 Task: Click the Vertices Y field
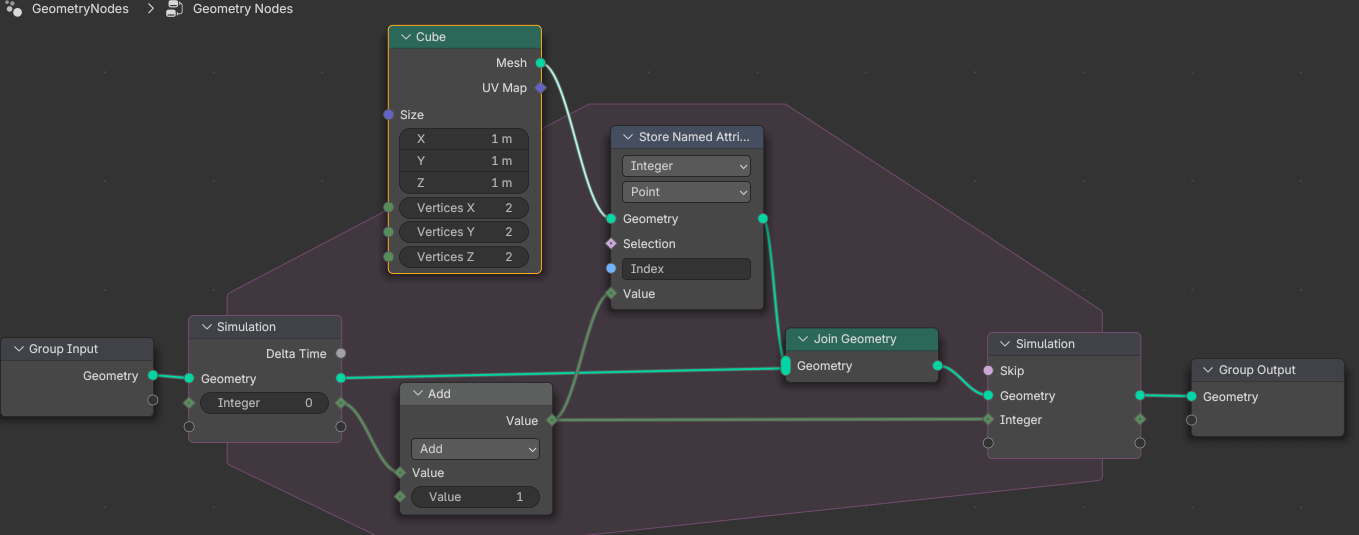click(464, 232)
